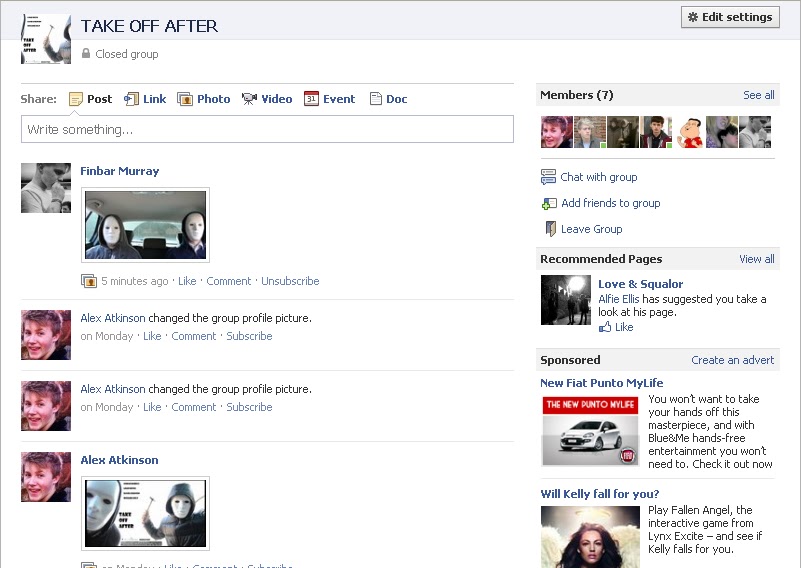
Task: Click the Leave Group door icon
Action: [550, 228]
